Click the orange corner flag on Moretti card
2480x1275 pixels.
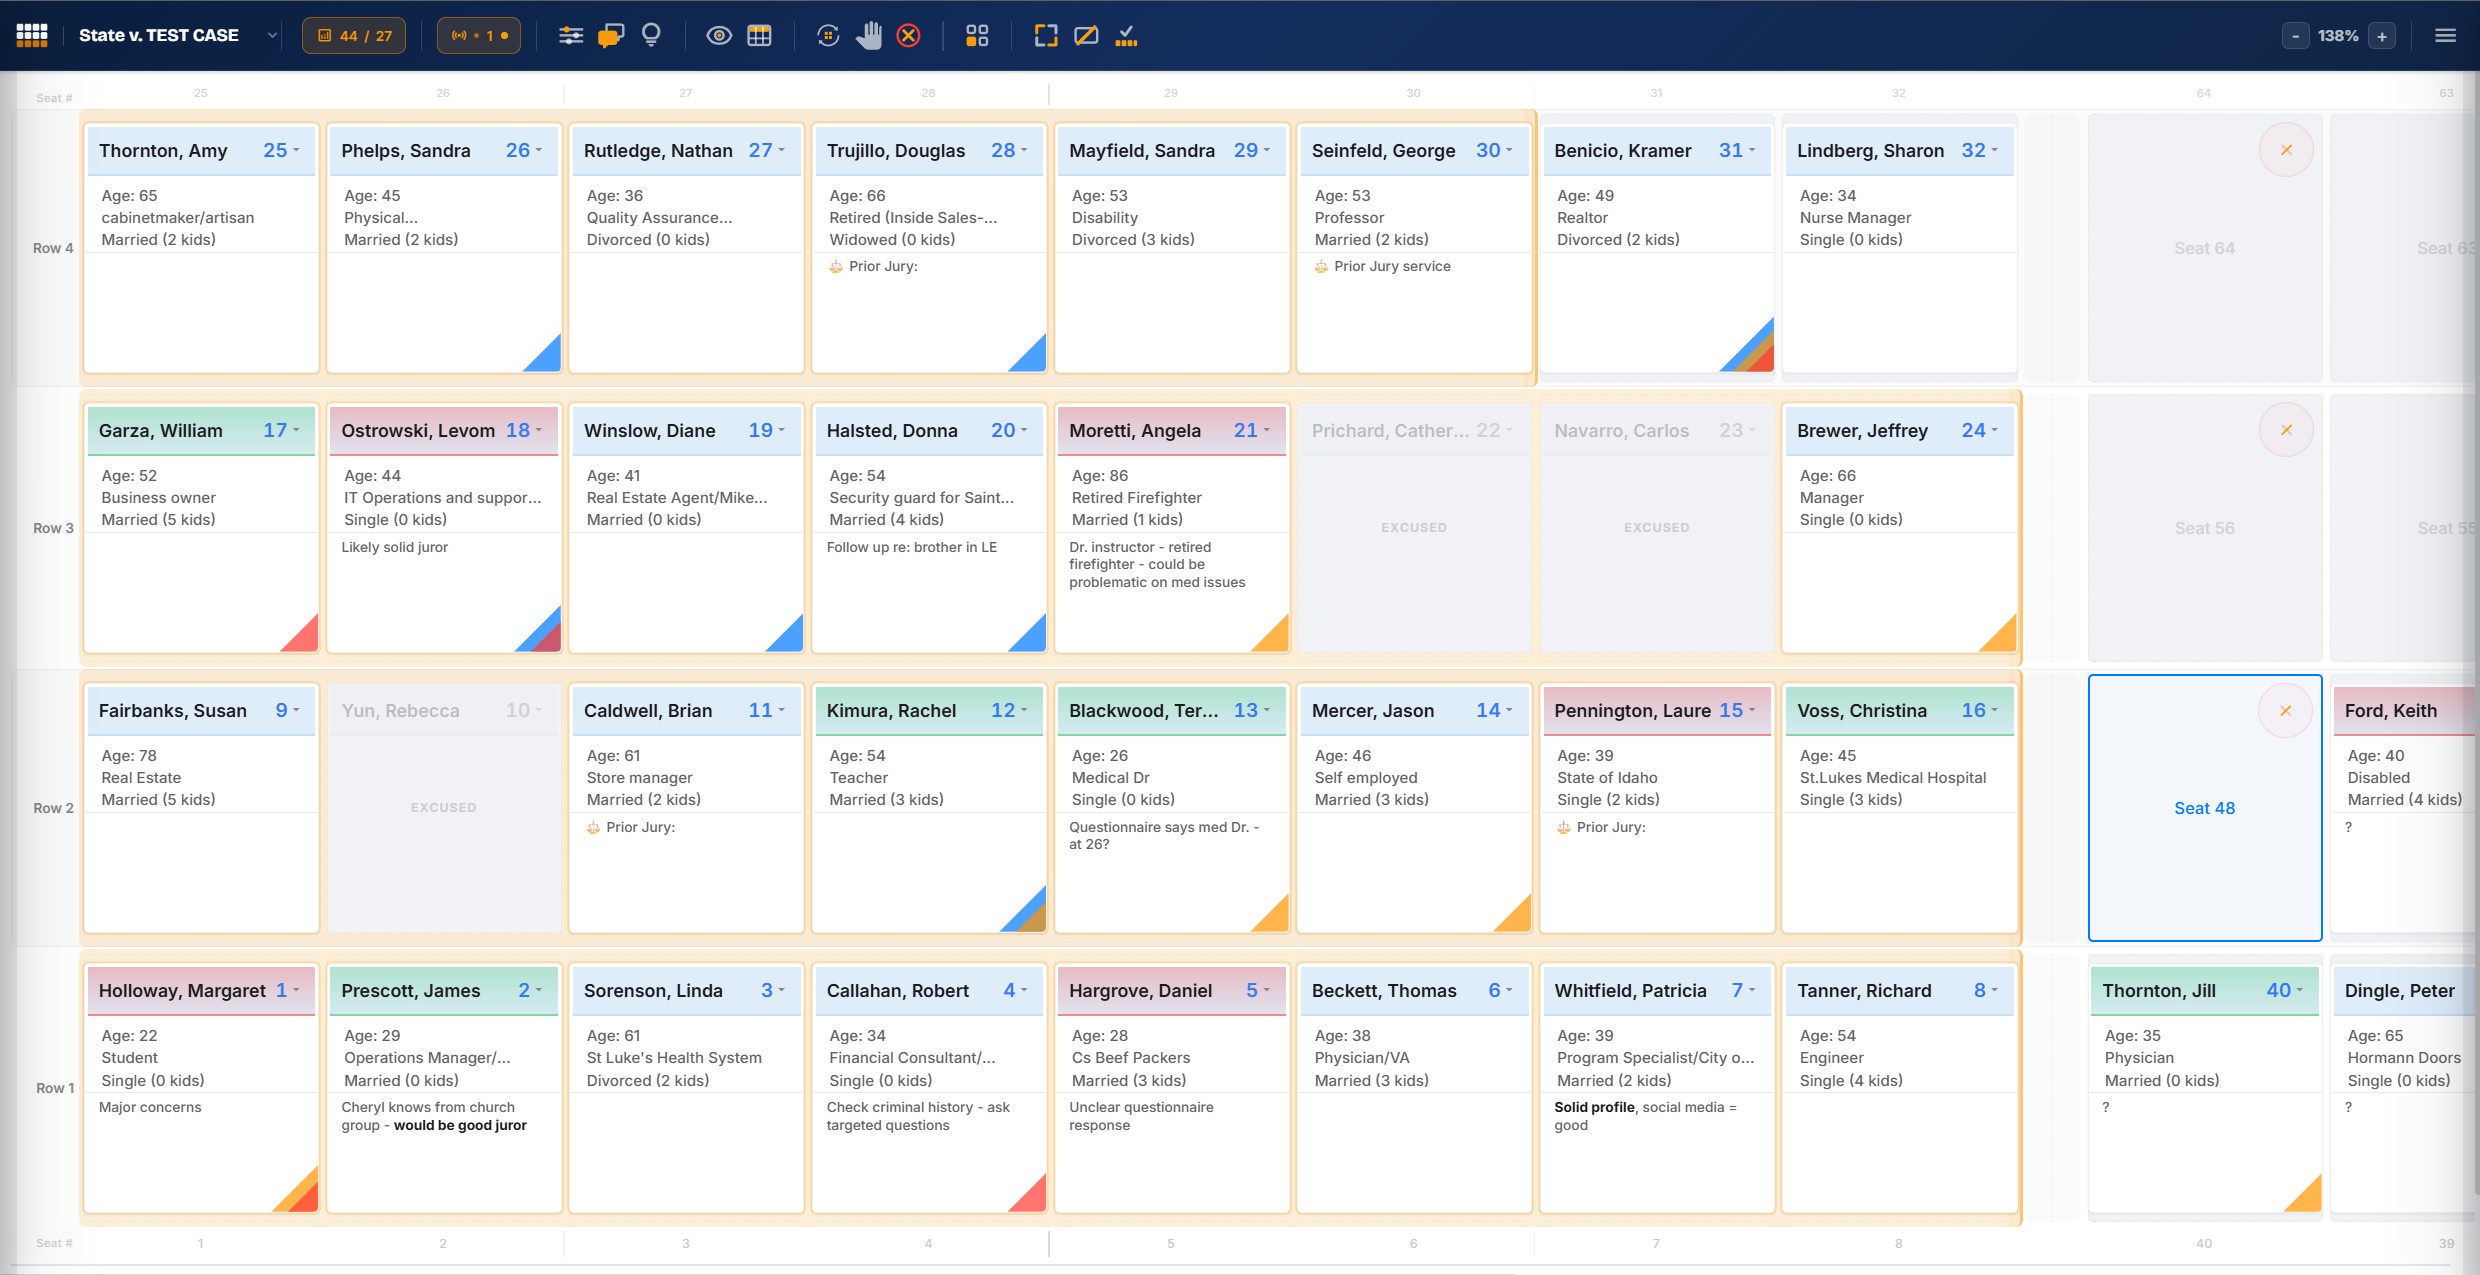(1275, 638)
